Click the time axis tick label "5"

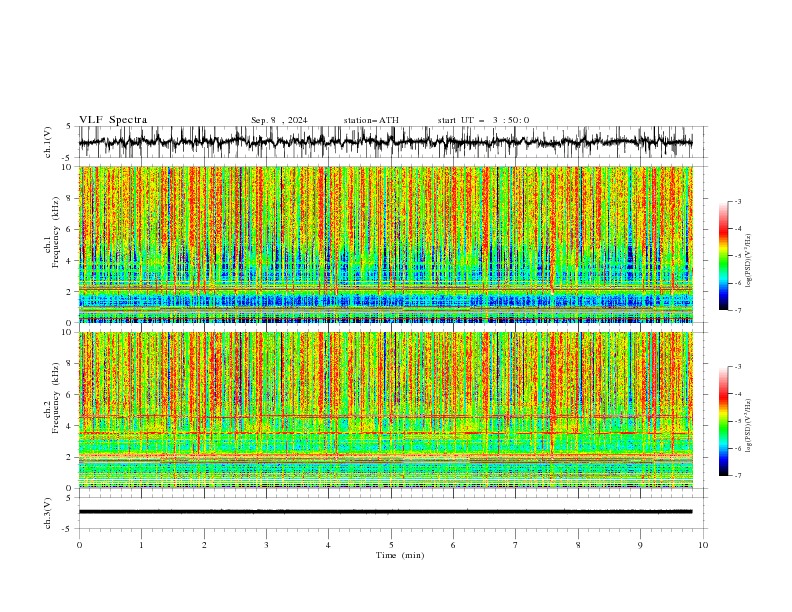391,545
